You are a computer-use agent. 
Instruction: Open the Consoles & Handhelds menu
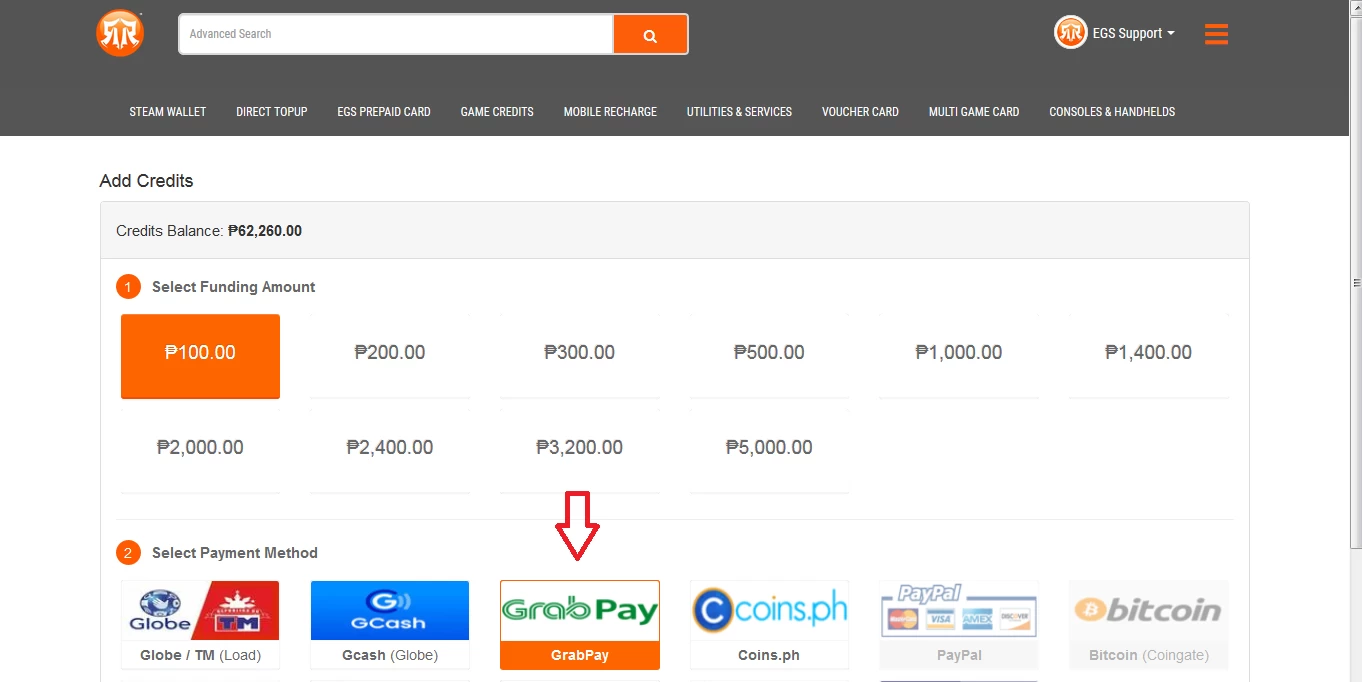point(1112,112)
